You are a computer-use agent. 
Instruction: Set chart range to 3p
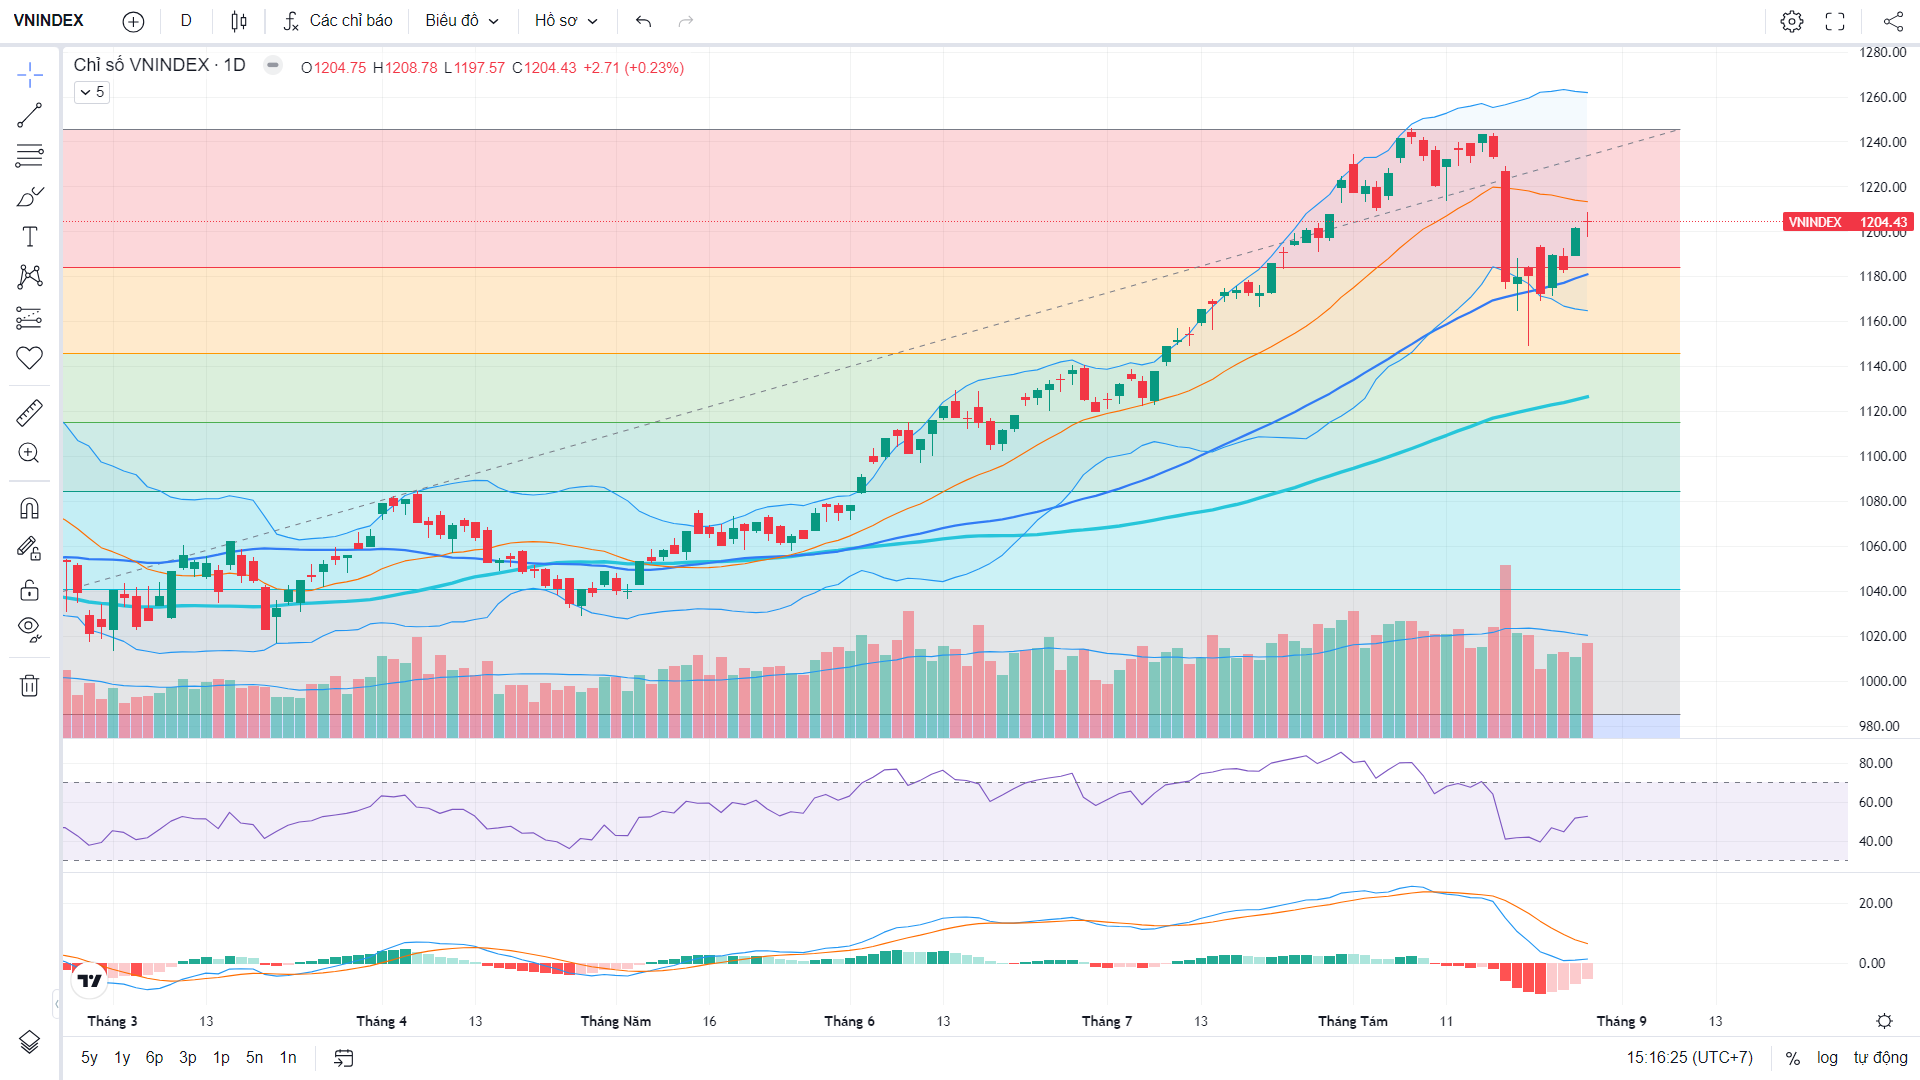(x=188, y=1058)
